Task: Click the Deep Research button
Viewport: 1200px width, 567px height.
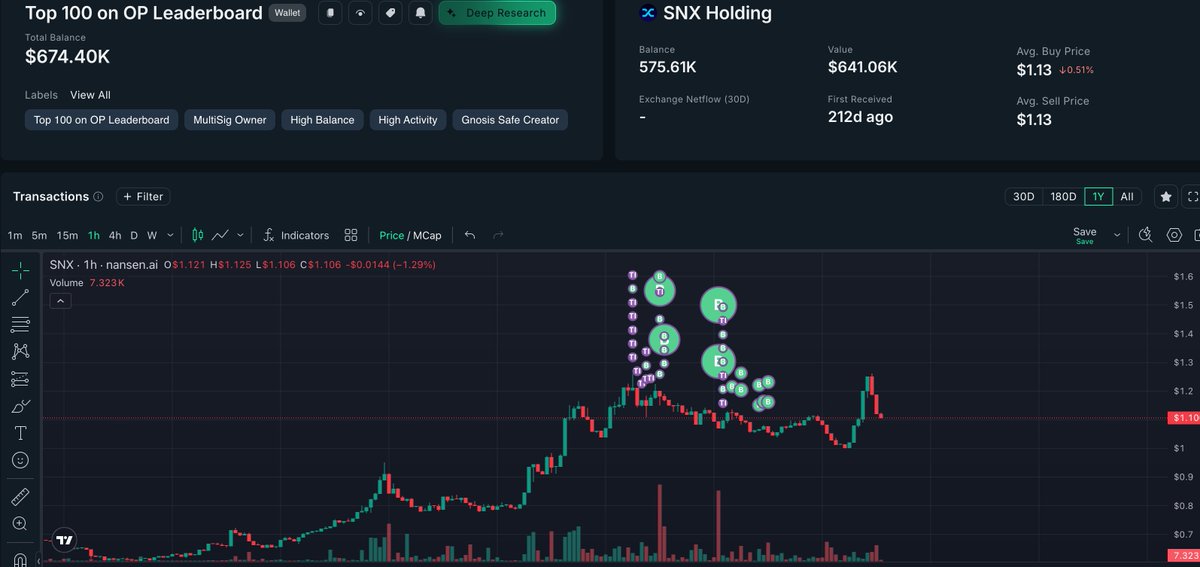Action: [496, 13]
